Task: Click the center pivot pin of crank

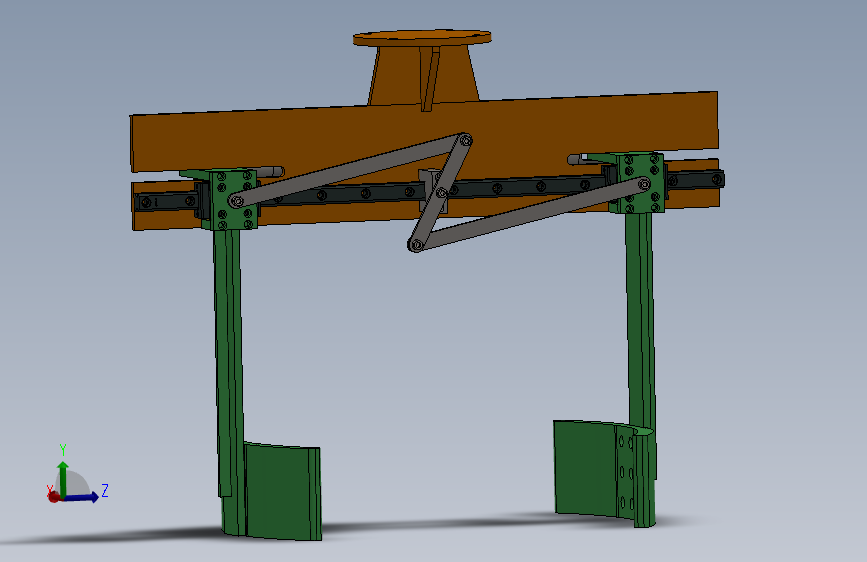Action: pyautogui.click(x=442, y=193)
